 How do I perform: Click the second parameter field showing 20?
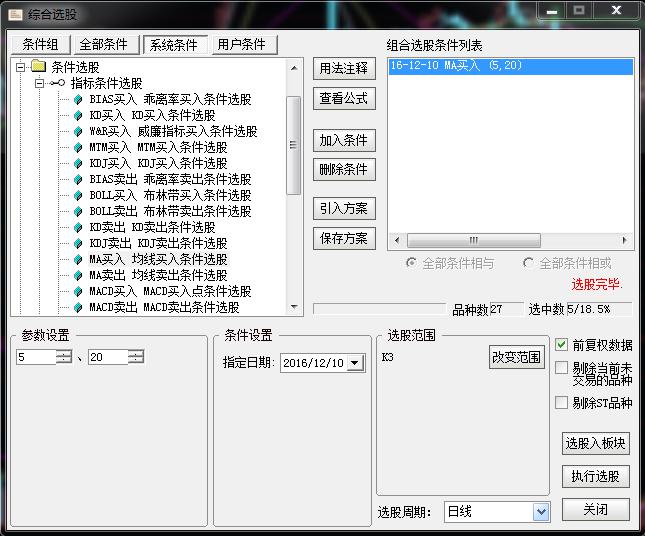coord(108,357)
